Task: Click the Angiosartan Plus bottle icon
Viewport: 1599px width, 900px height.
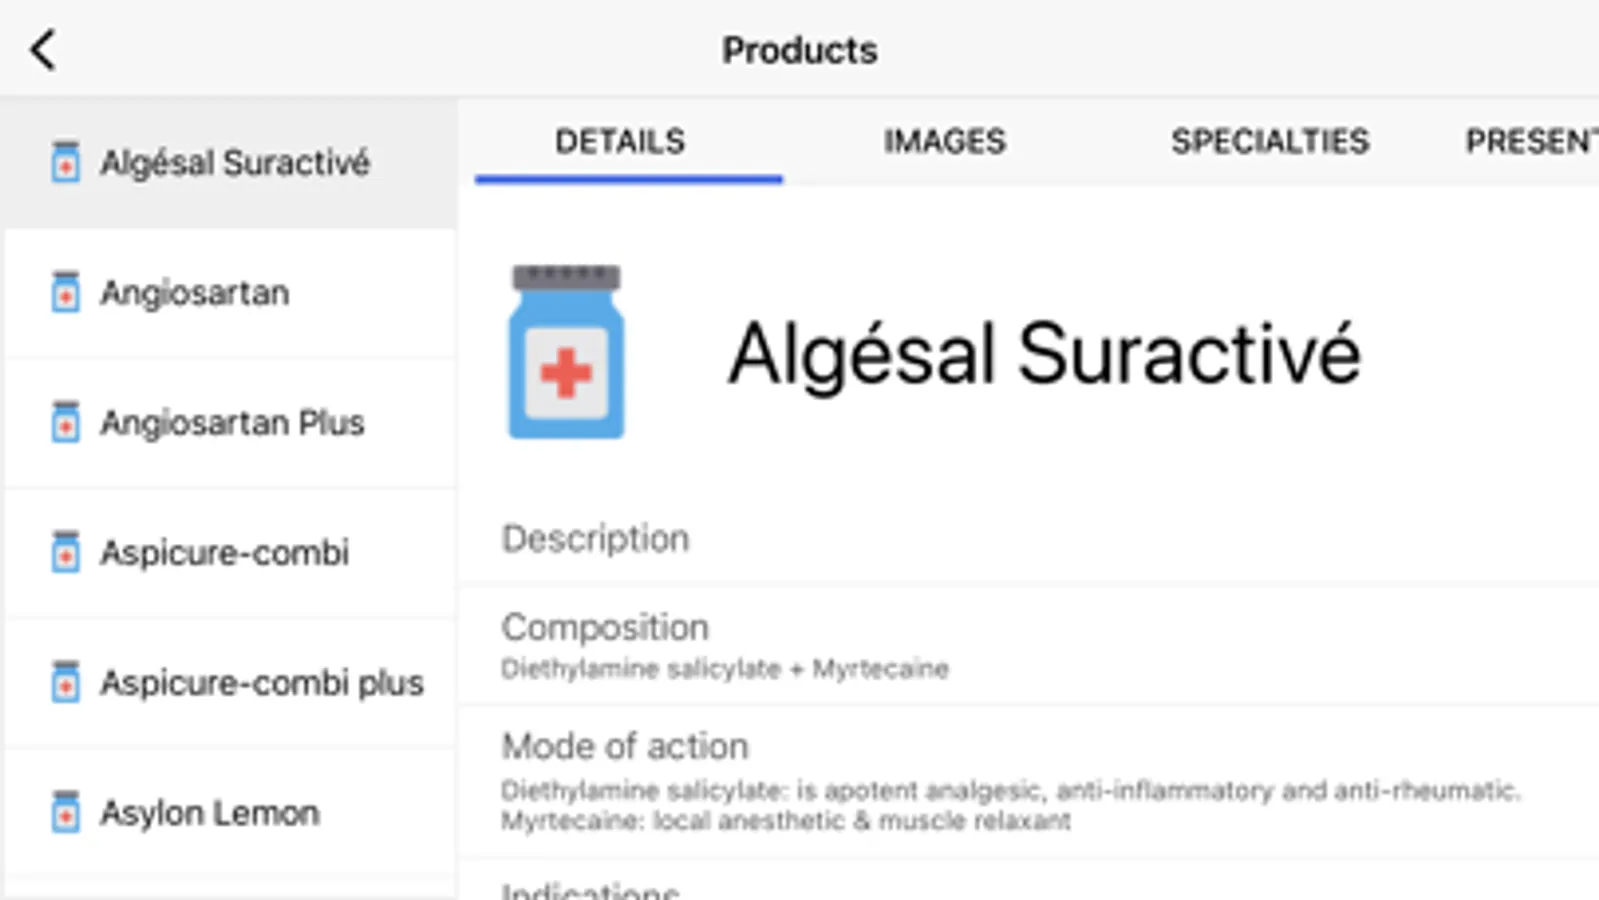Action: coord(66,422)
